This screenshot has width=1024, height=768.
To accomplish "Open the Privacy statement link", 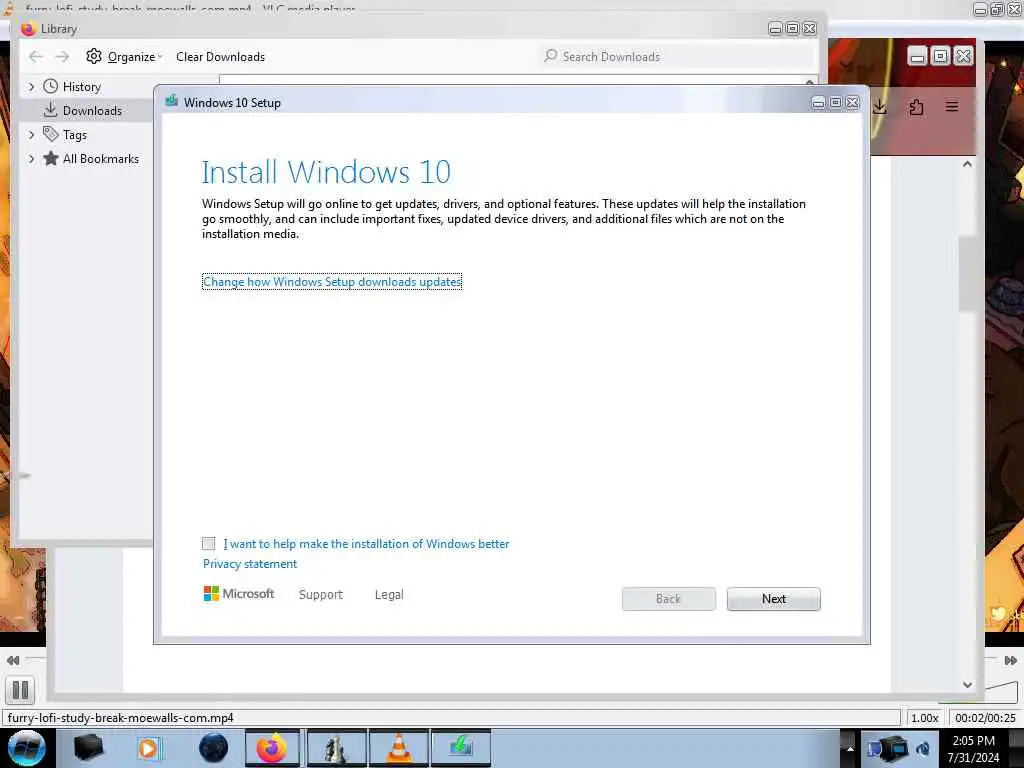I will click(249, 564).
